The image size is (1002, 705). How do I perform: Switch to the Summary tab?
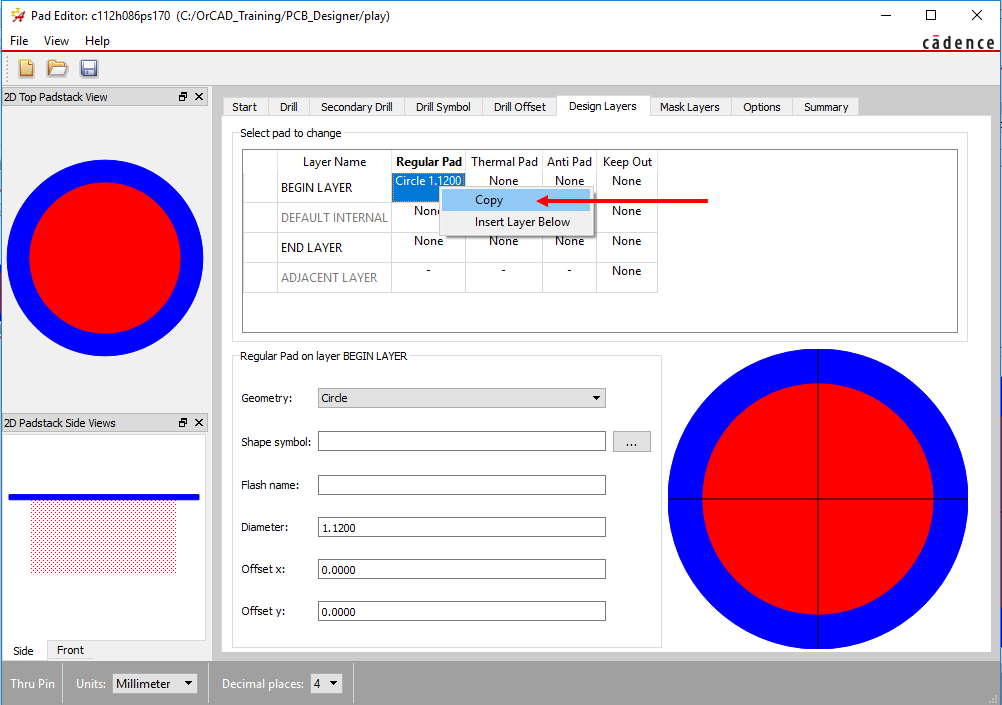coord(826,107)
